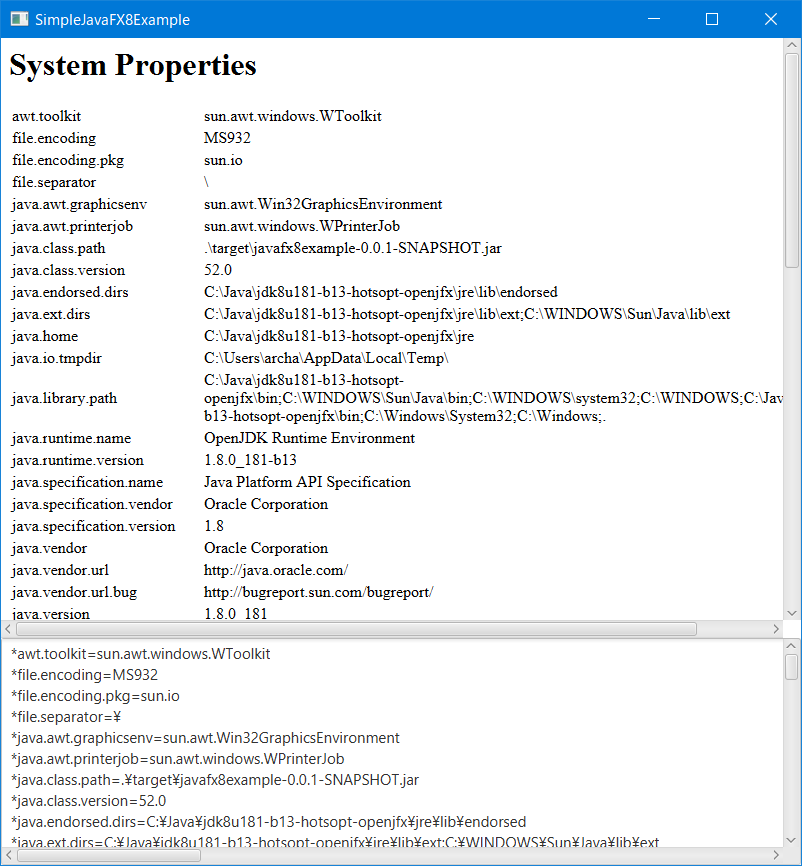This screenshot has height=866, width=802.
Task: Click the up arrow of upper vertical scrollbar
Action: coord(792,45)
